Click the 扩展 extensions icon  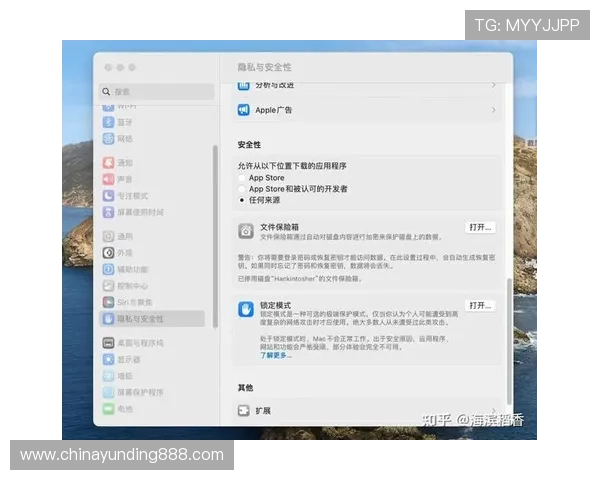[x=244, y=410]
